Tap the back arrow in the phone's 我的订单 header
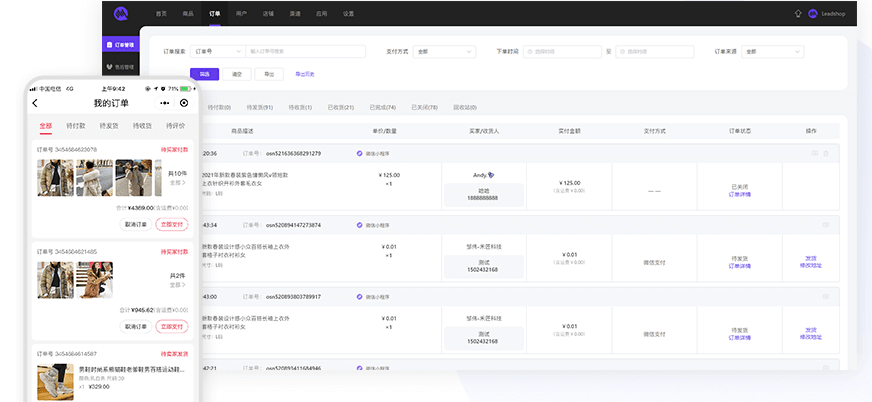The image size is (872, 402). [x=35, y=103]
